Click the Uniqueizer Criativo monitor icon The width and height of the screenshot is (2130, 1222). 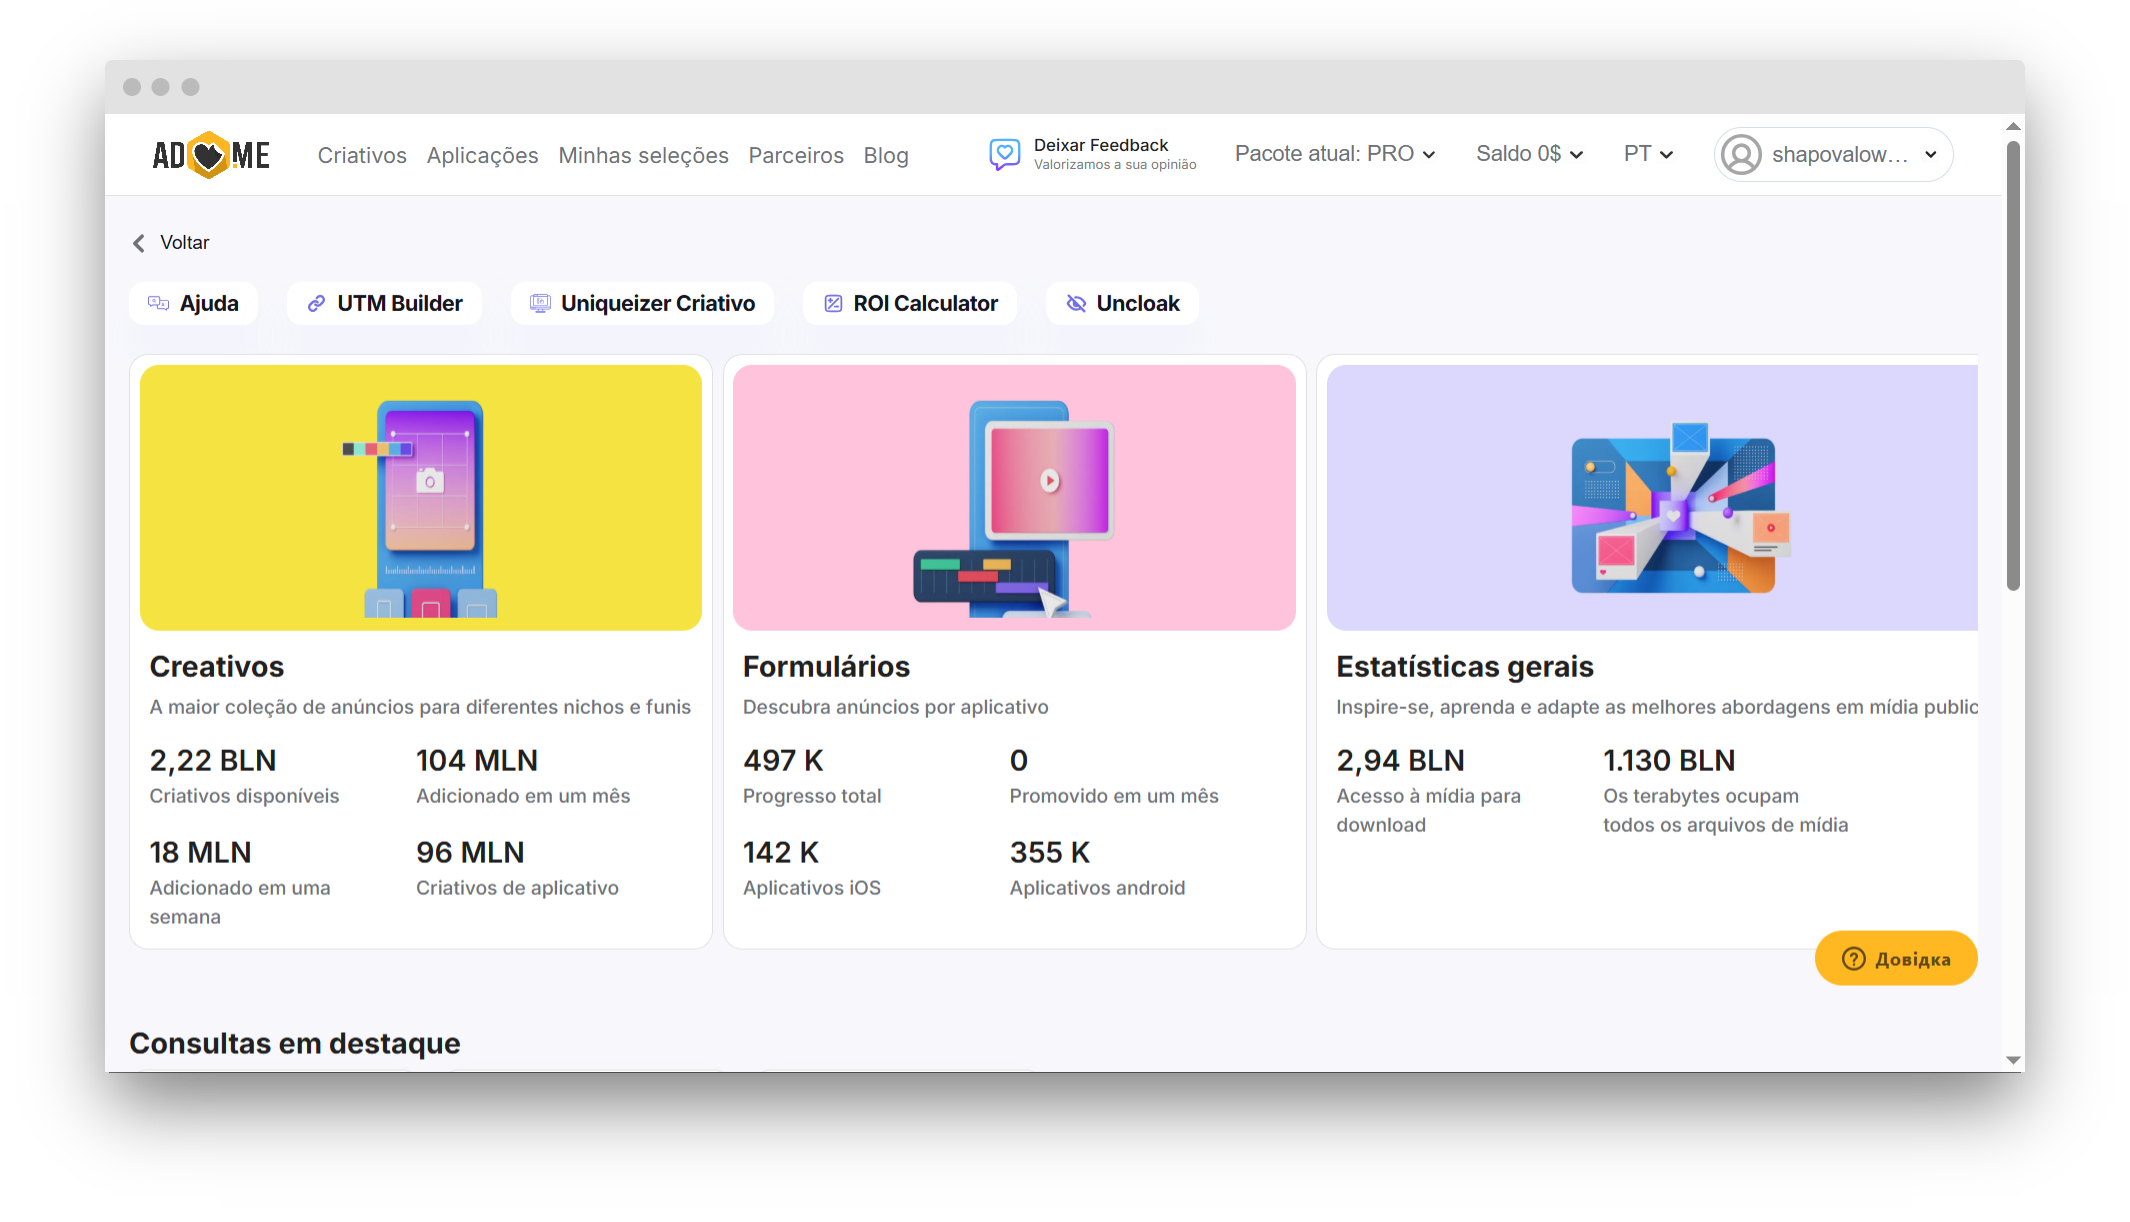point(540,303)
